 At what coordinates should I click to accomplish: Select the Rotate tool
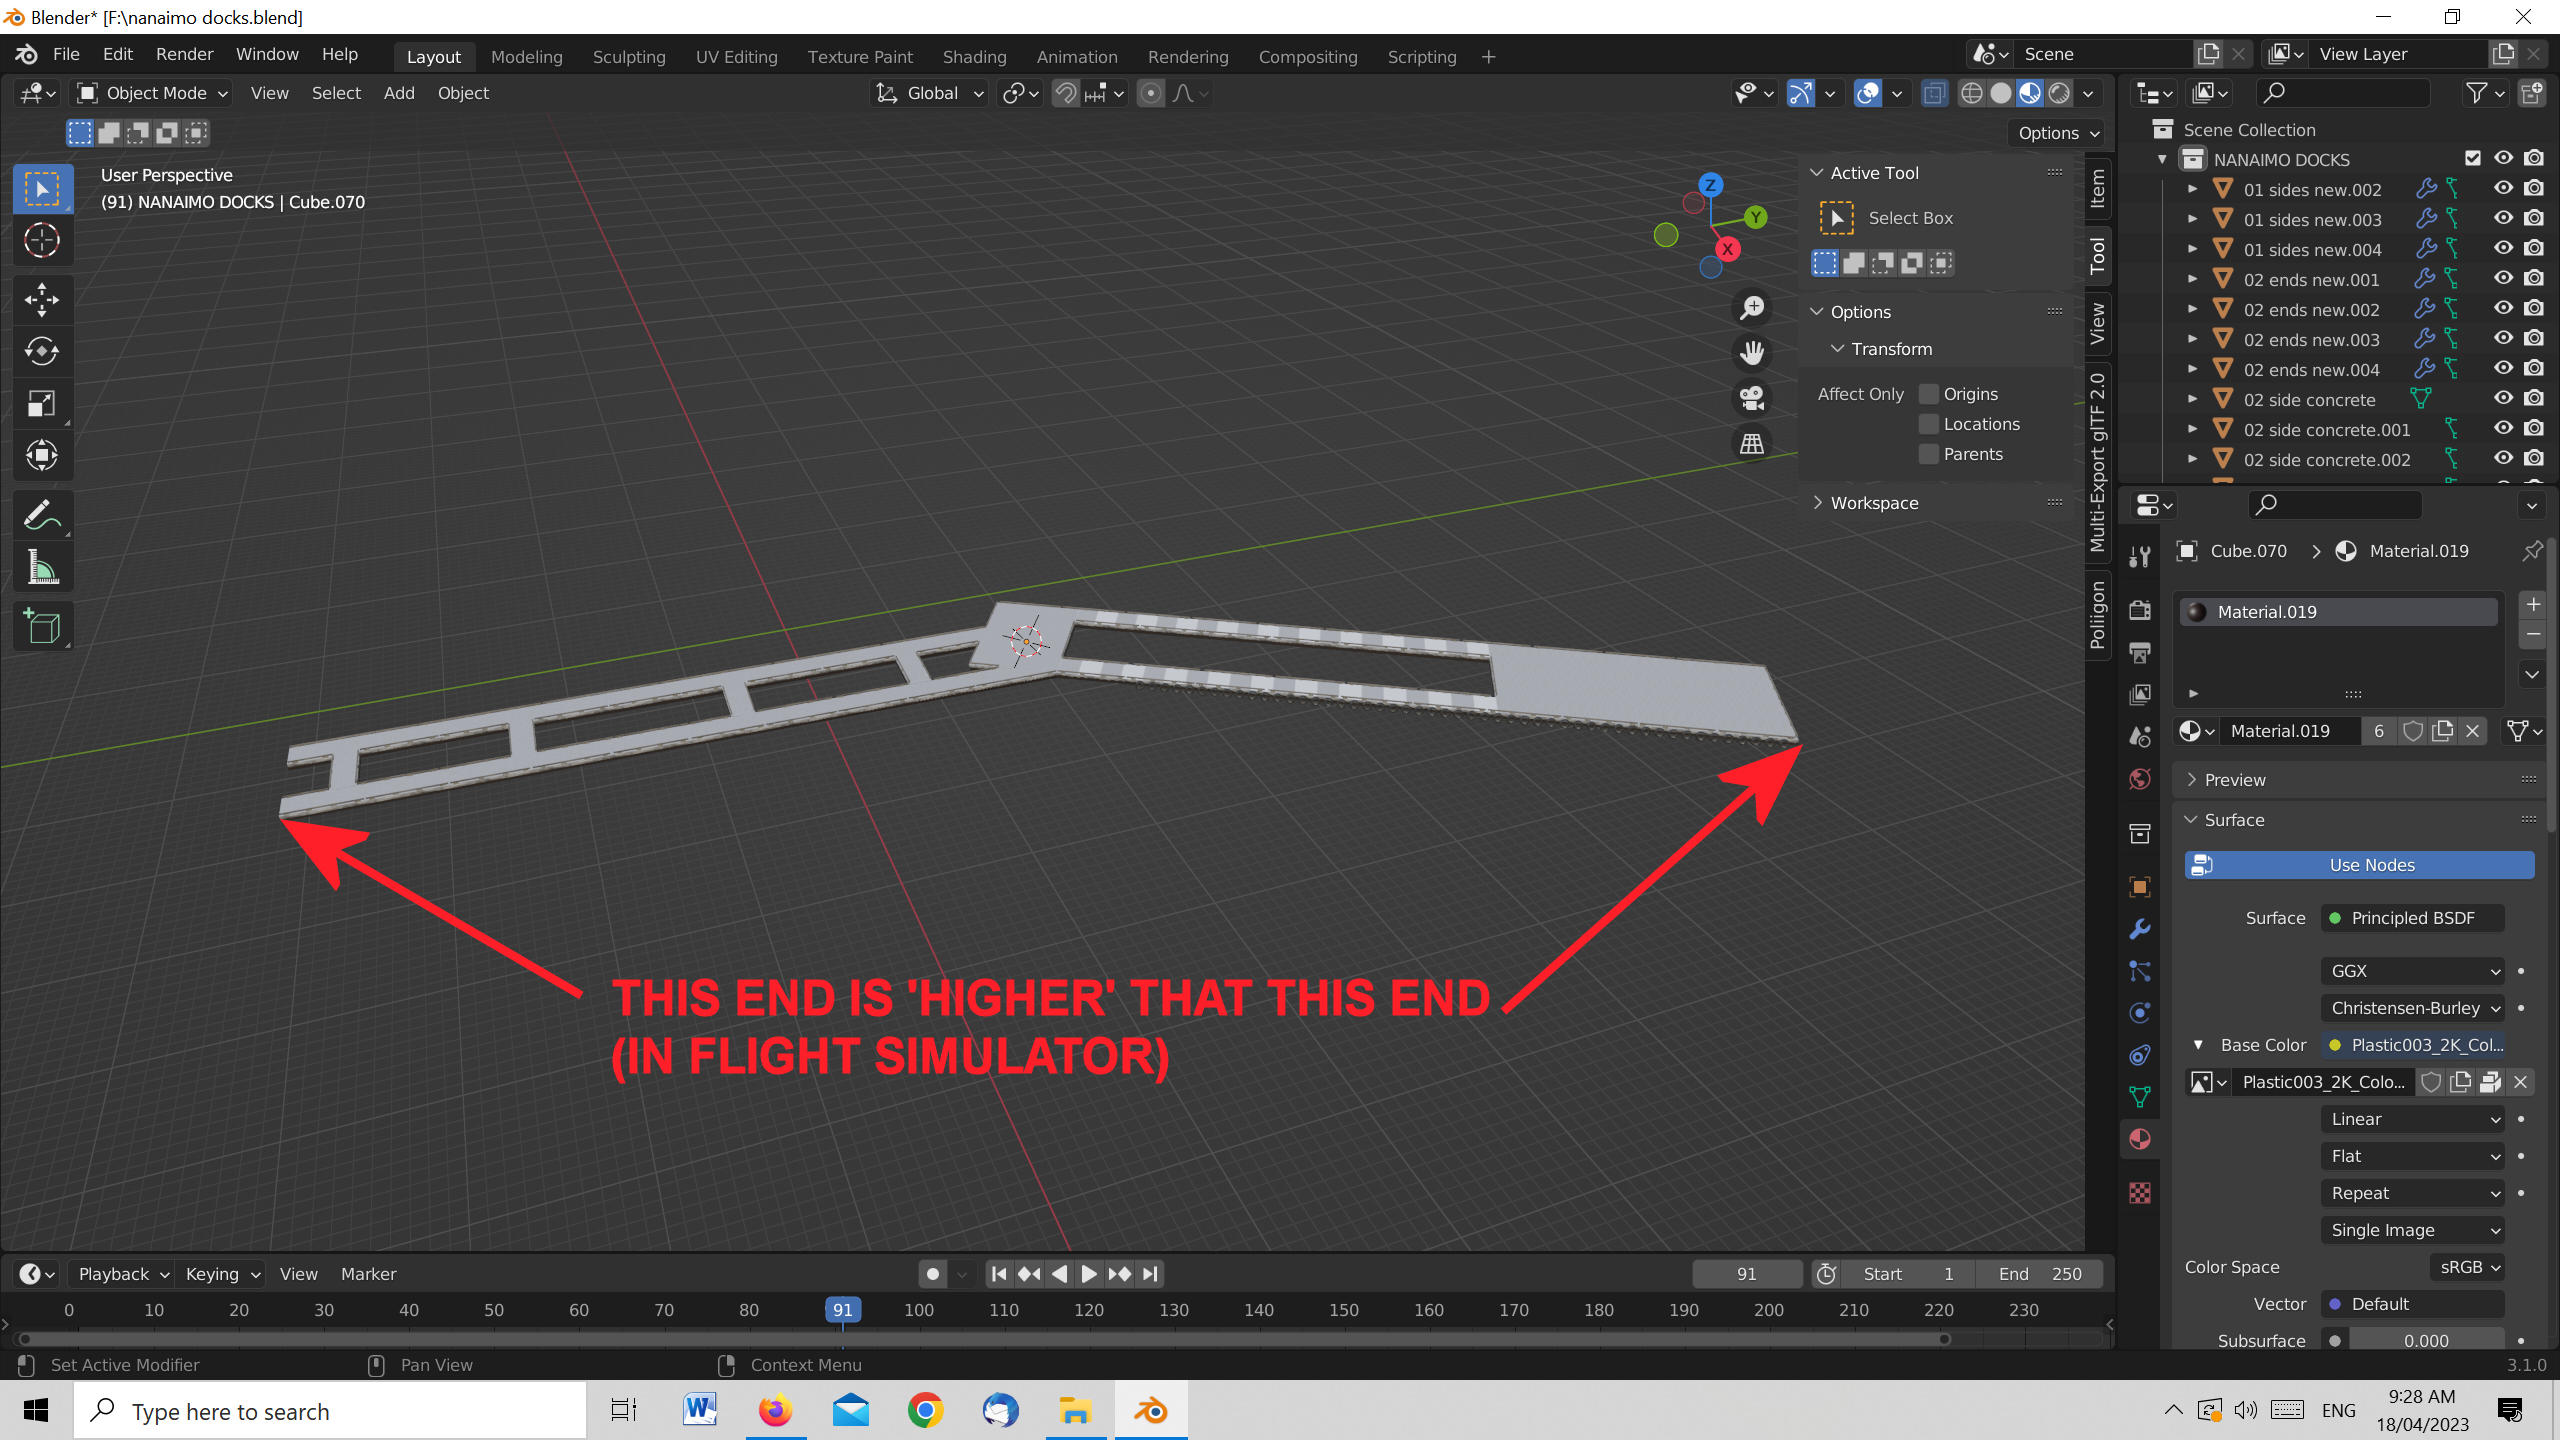pos(42,351)
